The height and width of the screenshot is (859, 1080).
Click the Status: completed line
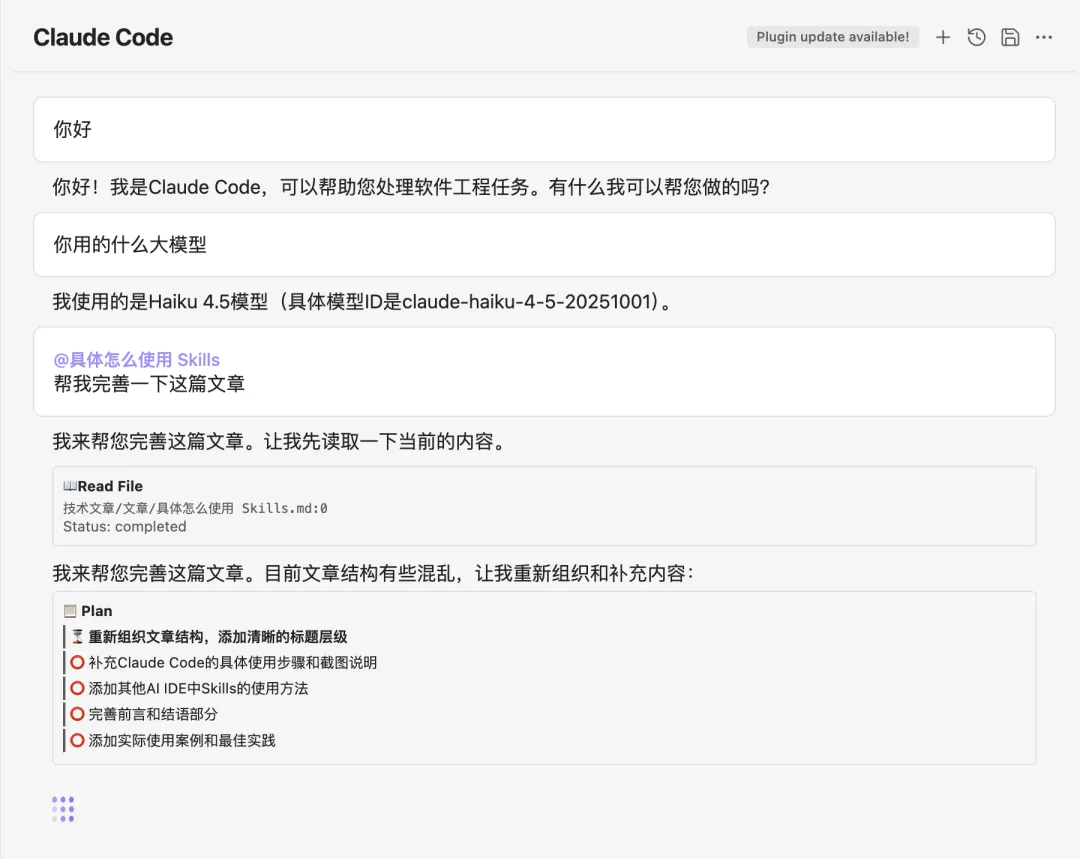(x=125, y=526)
